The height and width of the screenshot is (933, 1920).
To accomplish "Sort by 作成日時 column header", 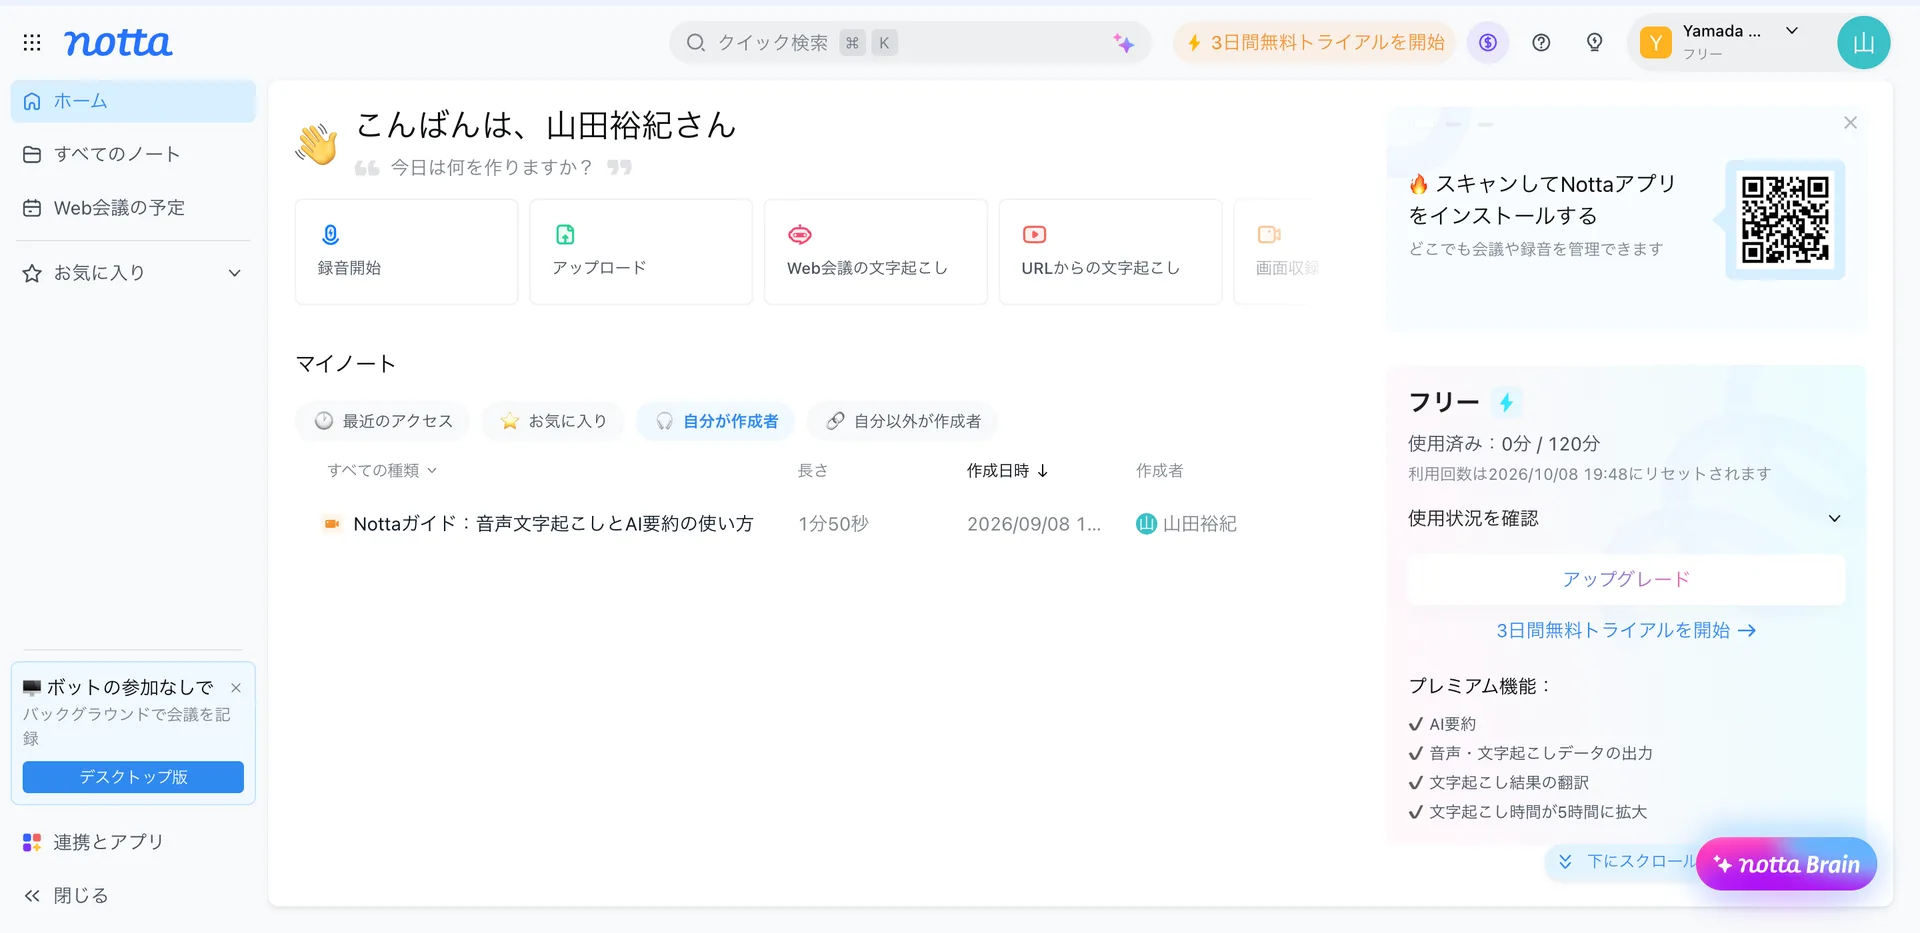I will point(1007,471).
